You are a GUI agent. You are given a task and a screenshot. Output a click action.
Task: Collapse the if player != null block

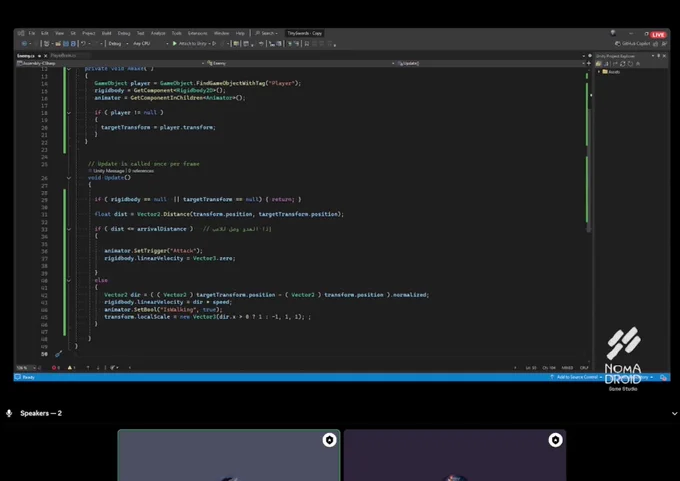69,113
